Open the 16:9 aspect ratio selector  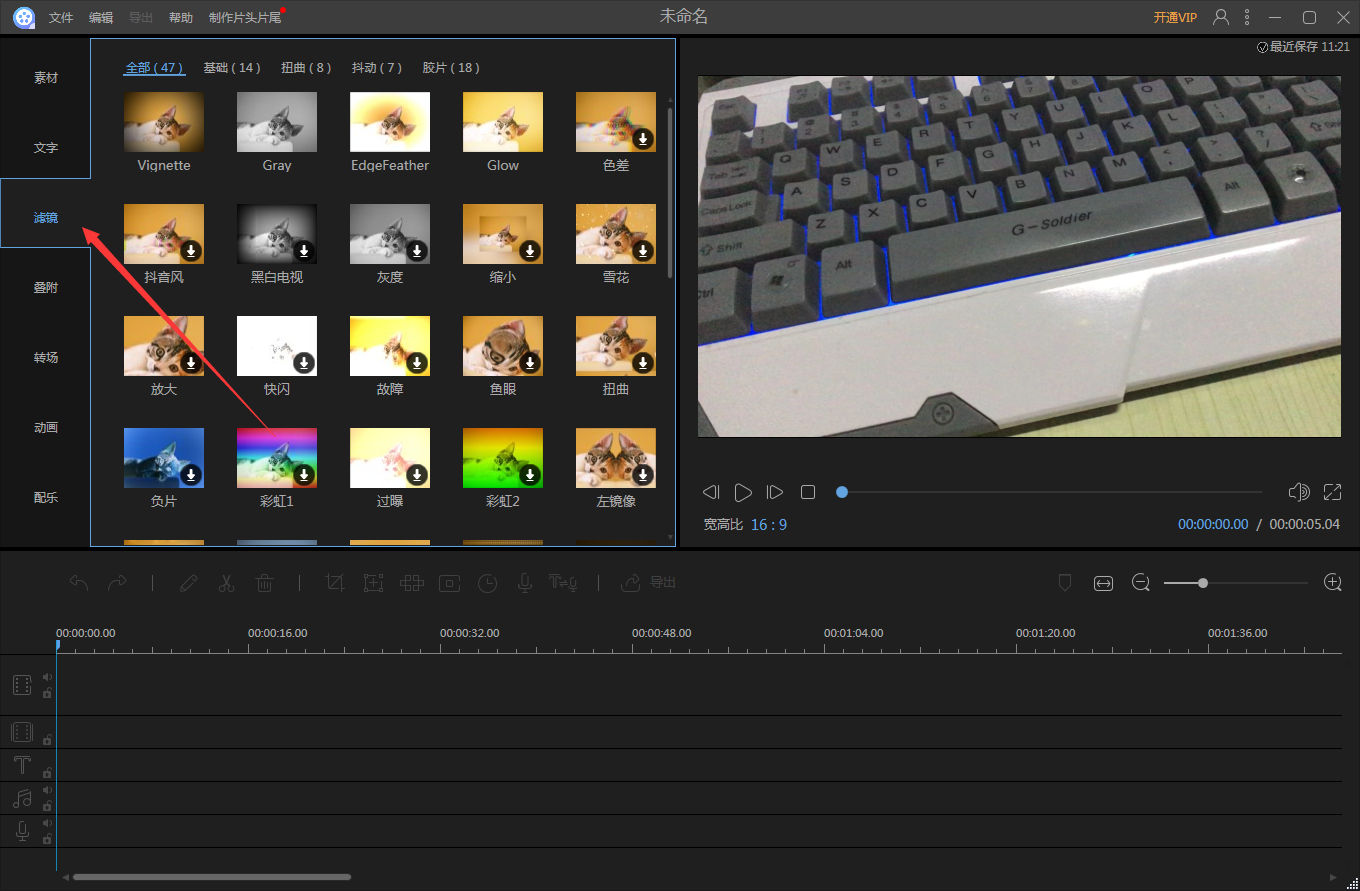[769, 524]
